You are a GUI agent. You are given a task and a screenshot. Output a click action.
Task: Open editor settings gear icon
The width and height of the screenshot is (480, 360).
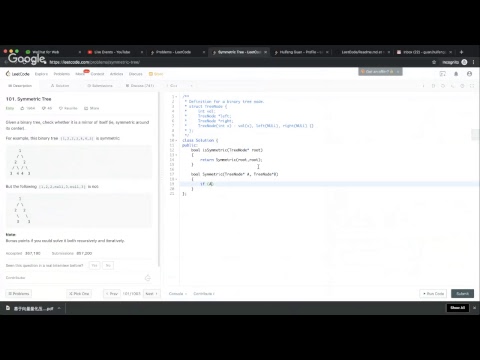[x=462, y=86]
